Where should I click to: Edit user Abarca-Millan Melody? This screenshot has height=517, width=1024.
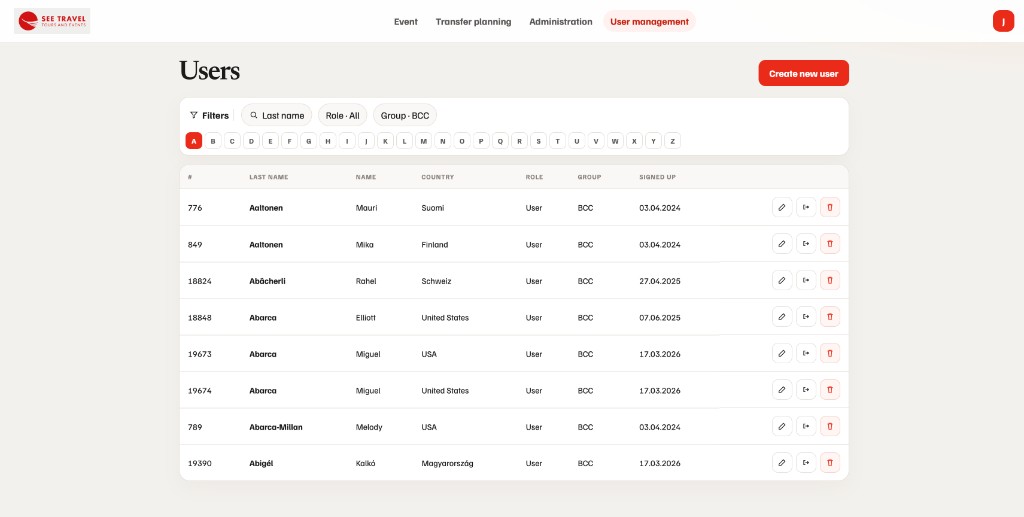[782, 426]
